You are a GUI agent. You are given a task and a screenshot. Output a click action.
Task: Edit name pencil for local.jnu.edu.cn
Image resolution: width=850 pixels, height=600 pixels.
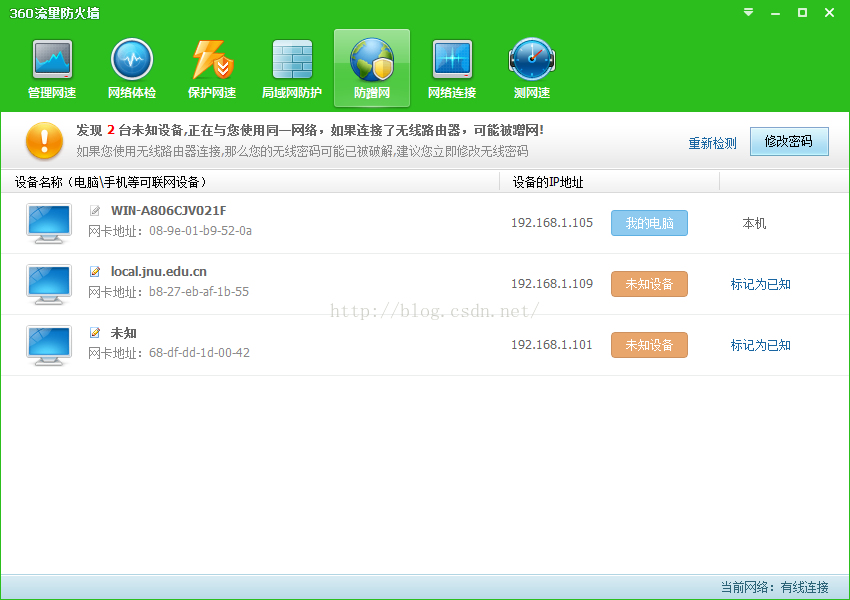[x=95, y=272]
